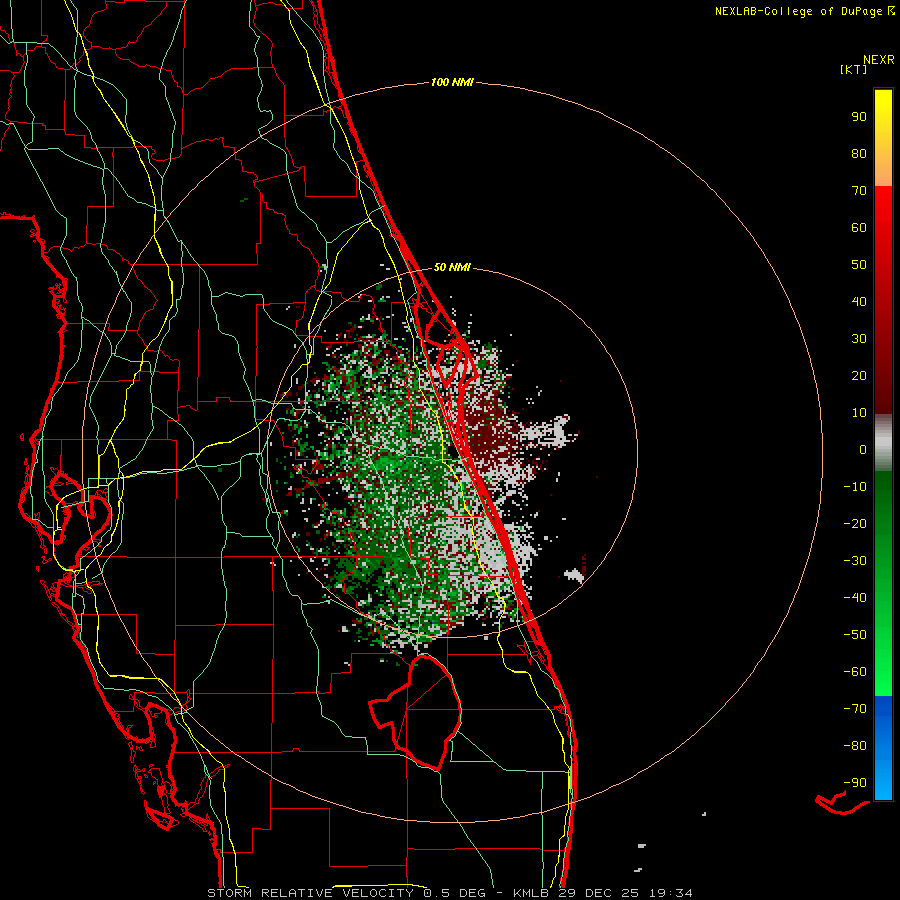Click the 50 value on the velocity scale
The image size is (900, 900).
click(x=859, y=265)
